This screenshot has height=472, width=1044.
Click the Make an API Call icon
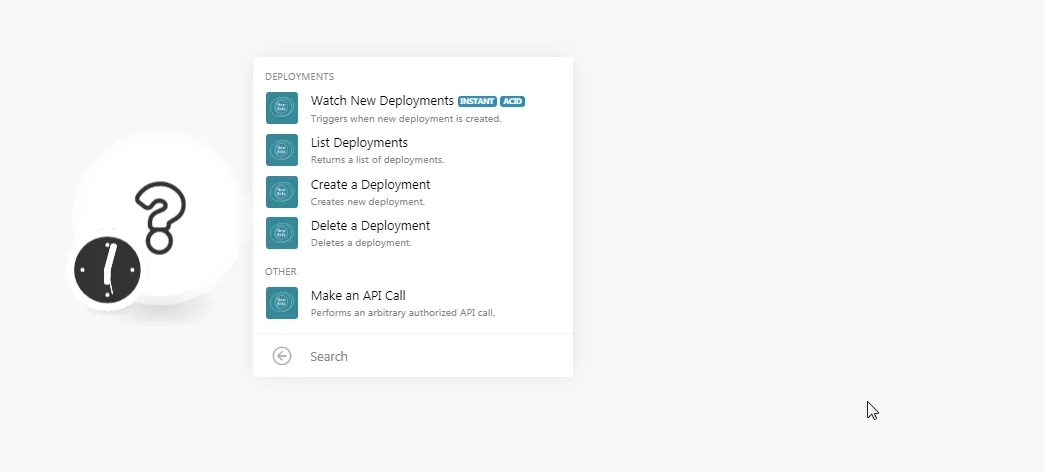coord(282,303)
